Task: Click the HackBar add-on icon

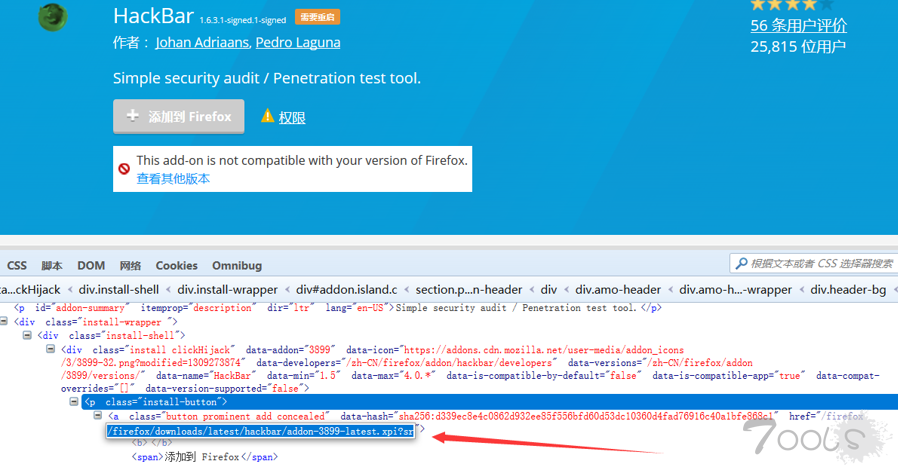Action: click(x=53, y=17)
